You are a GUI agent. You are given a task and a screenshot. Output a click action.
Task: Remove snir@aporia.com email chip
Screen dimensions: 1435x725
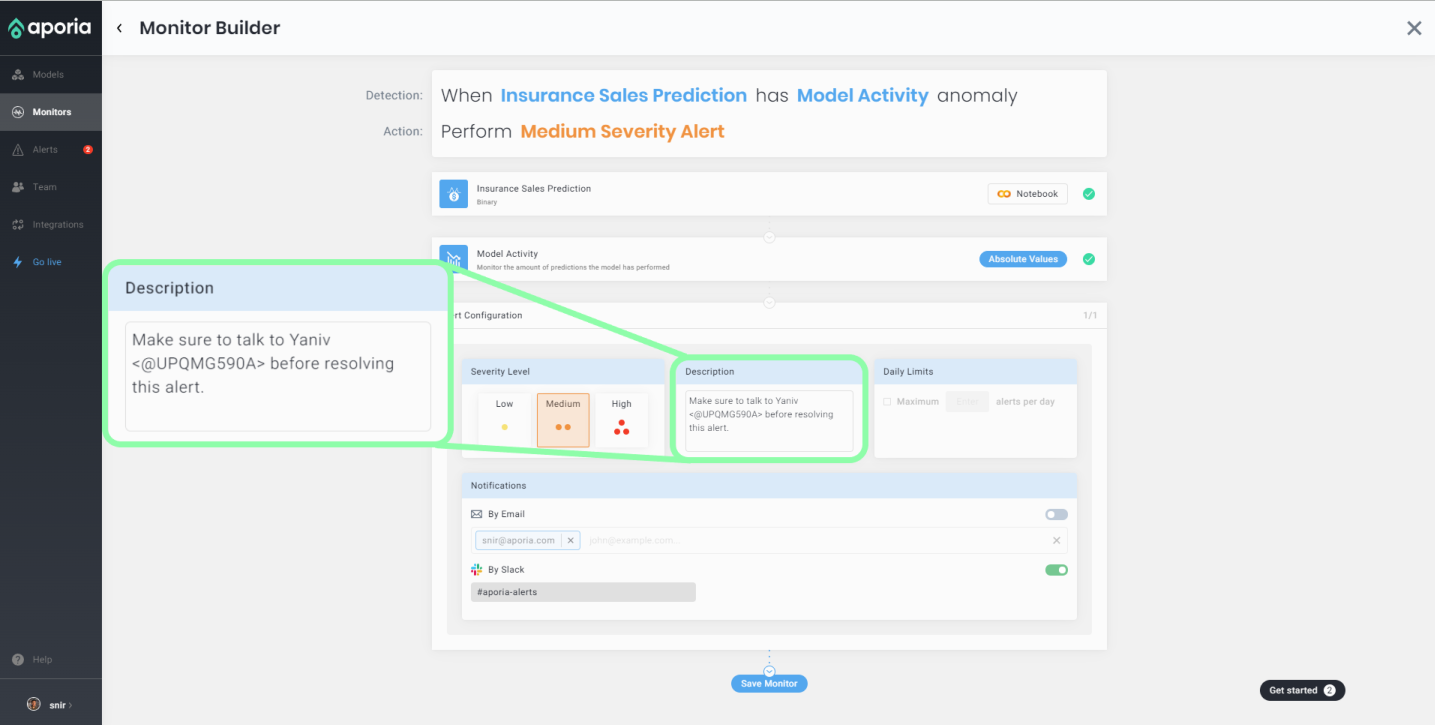coord(570,540)
